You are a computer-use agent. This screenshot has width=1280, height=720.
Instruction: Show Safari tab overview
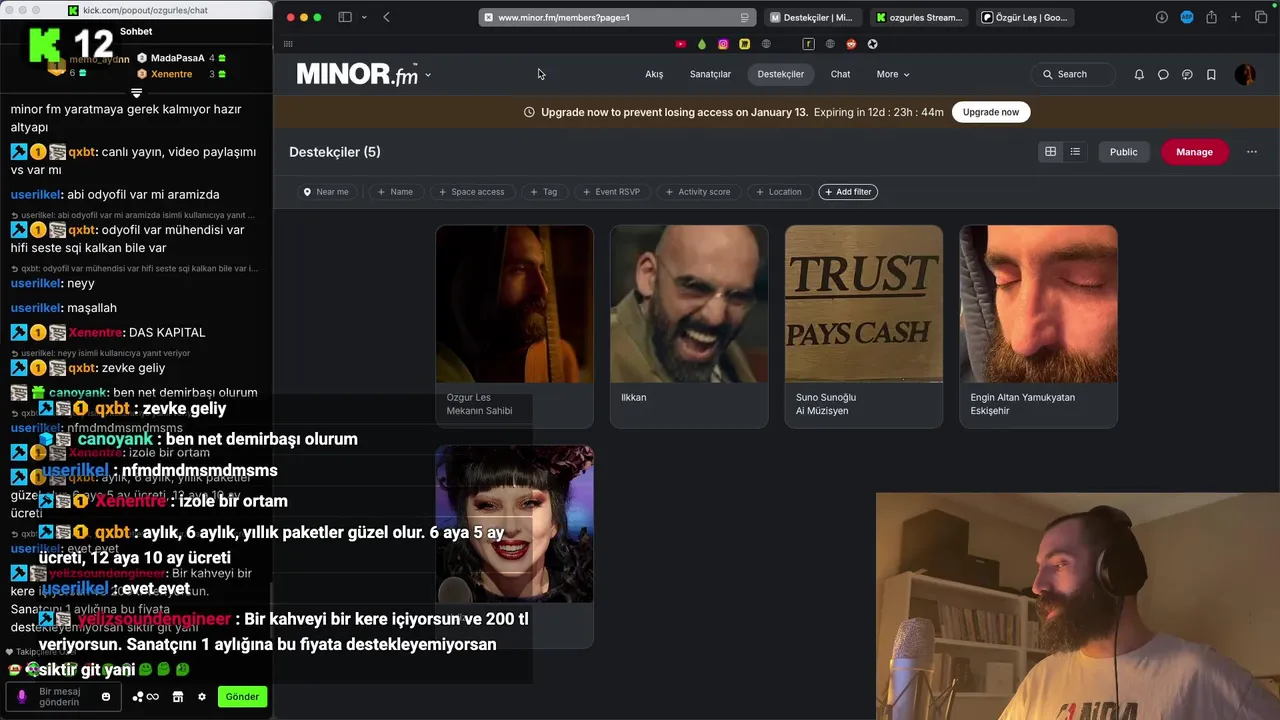coord(1260,17)
